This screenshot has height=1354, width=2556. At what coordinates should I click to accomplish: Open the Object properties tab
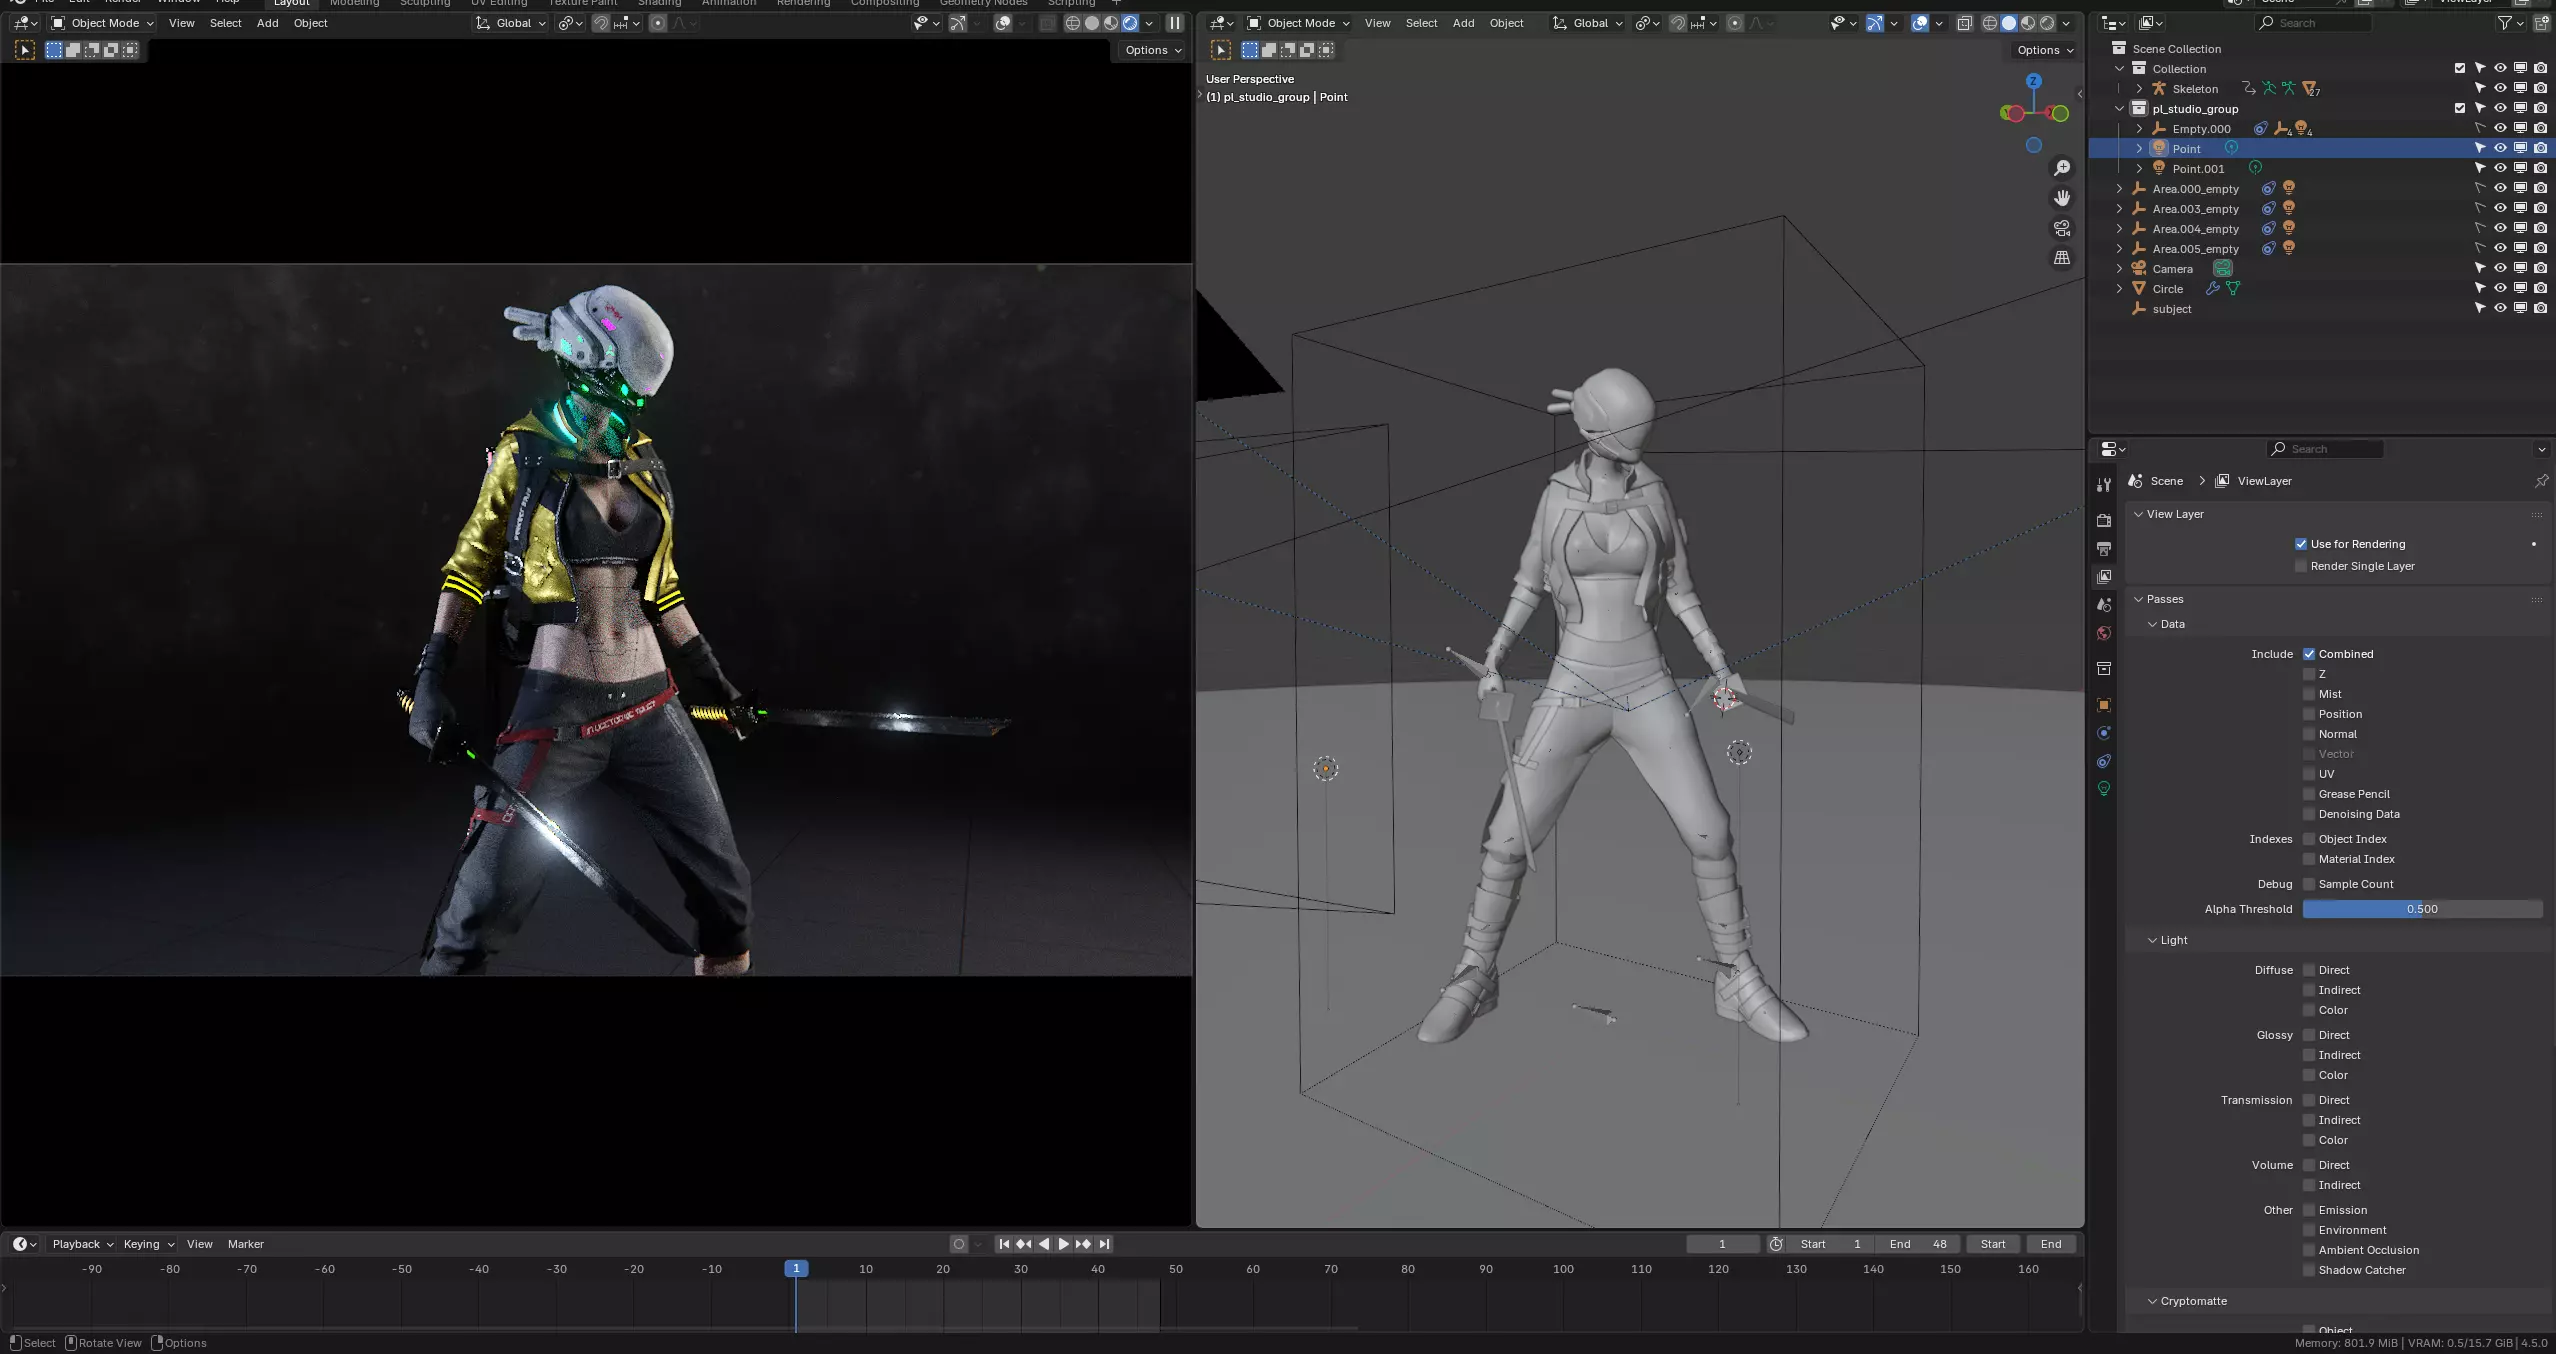click(x=2104, y=705)
